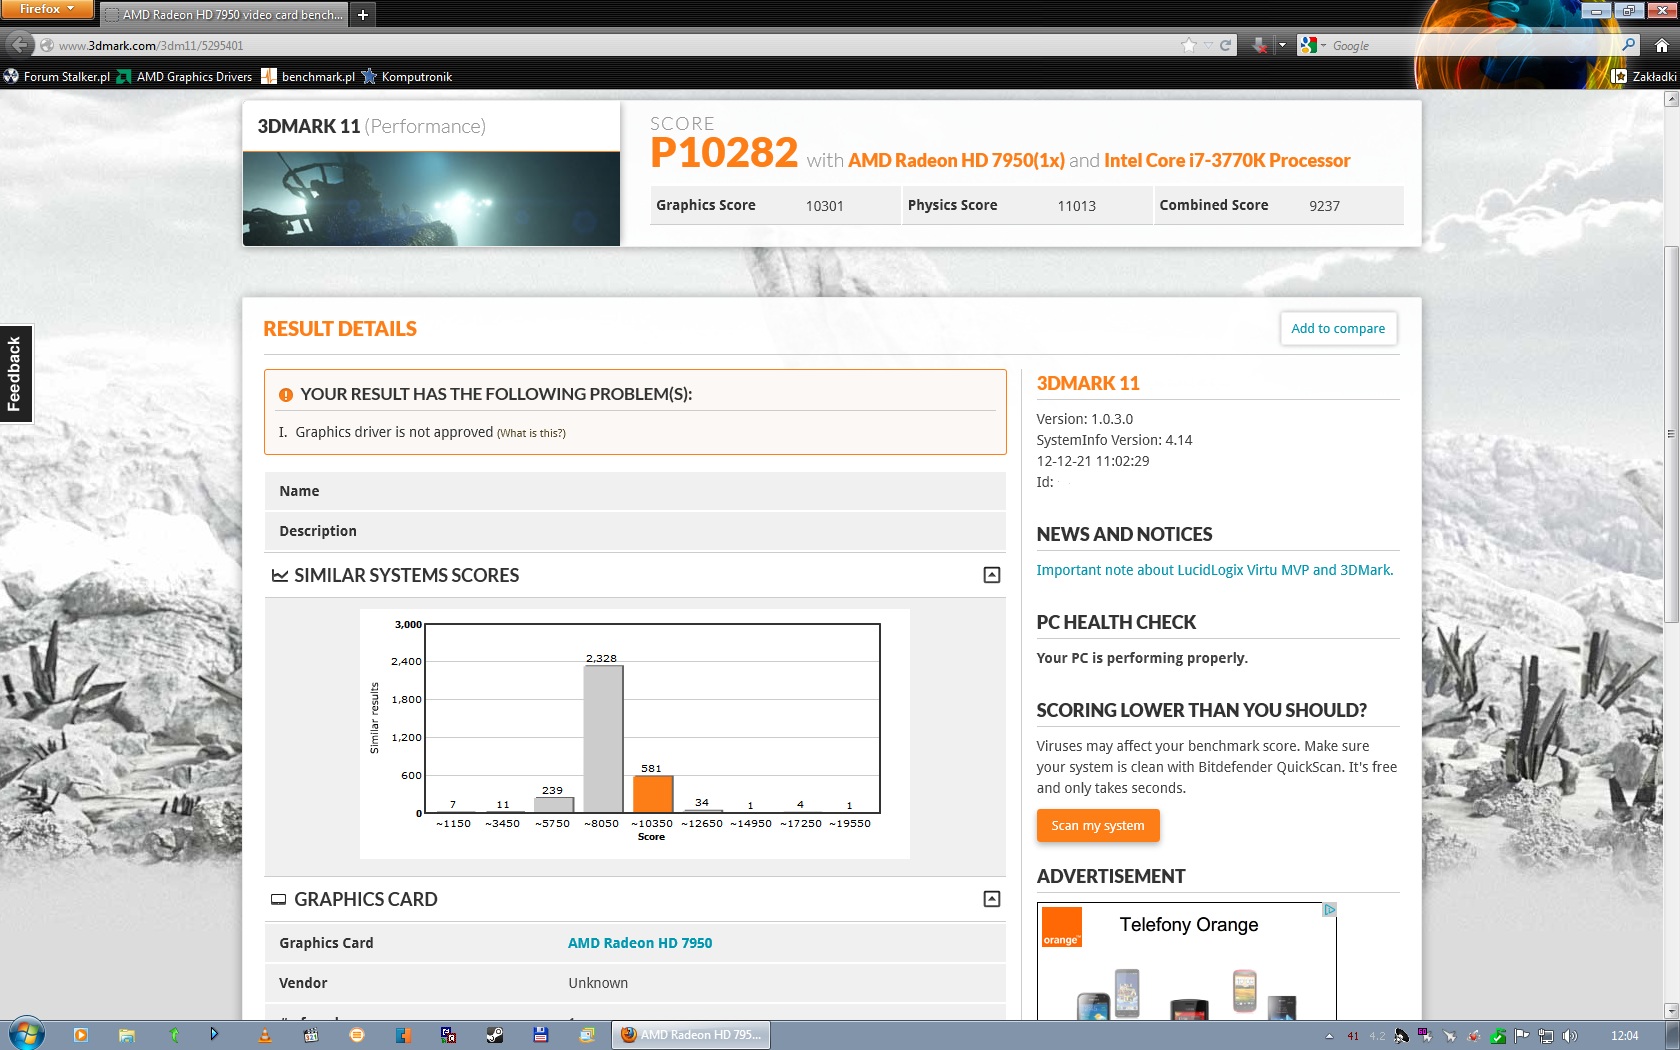Screen dimensions: 1680x1050
Task: Click the Telefony Orange advertisement
Action: click(1187, 962)
